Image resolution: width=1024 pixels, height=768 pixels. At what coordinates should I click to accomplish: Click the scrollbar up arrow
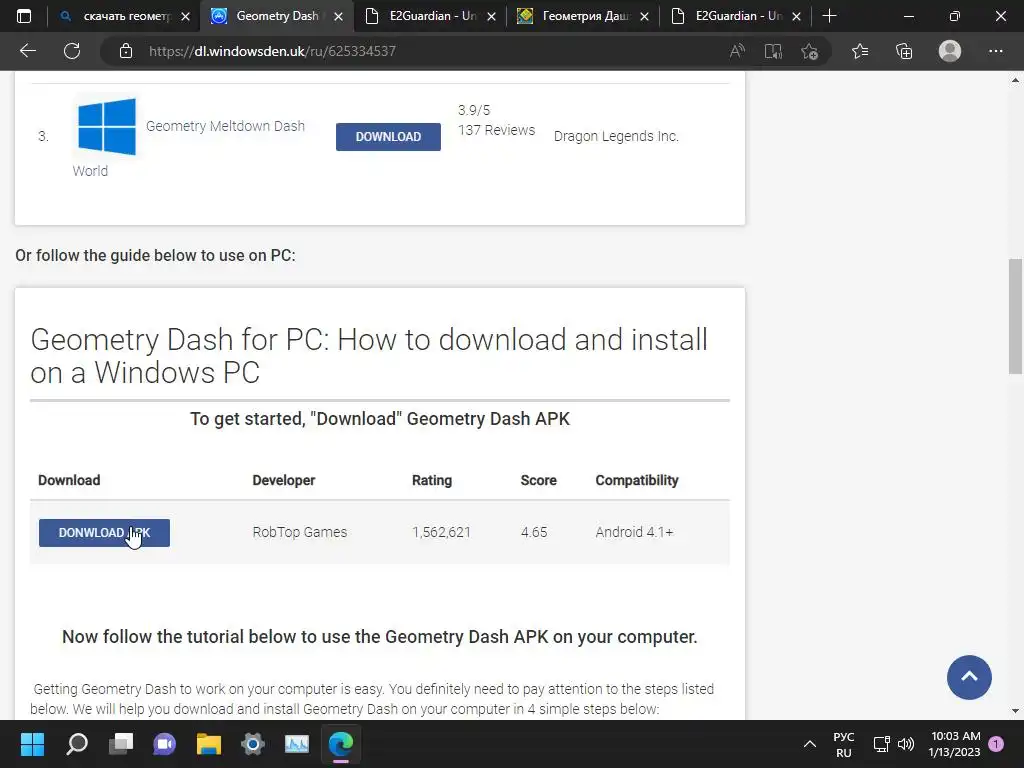click(1015, 80)
